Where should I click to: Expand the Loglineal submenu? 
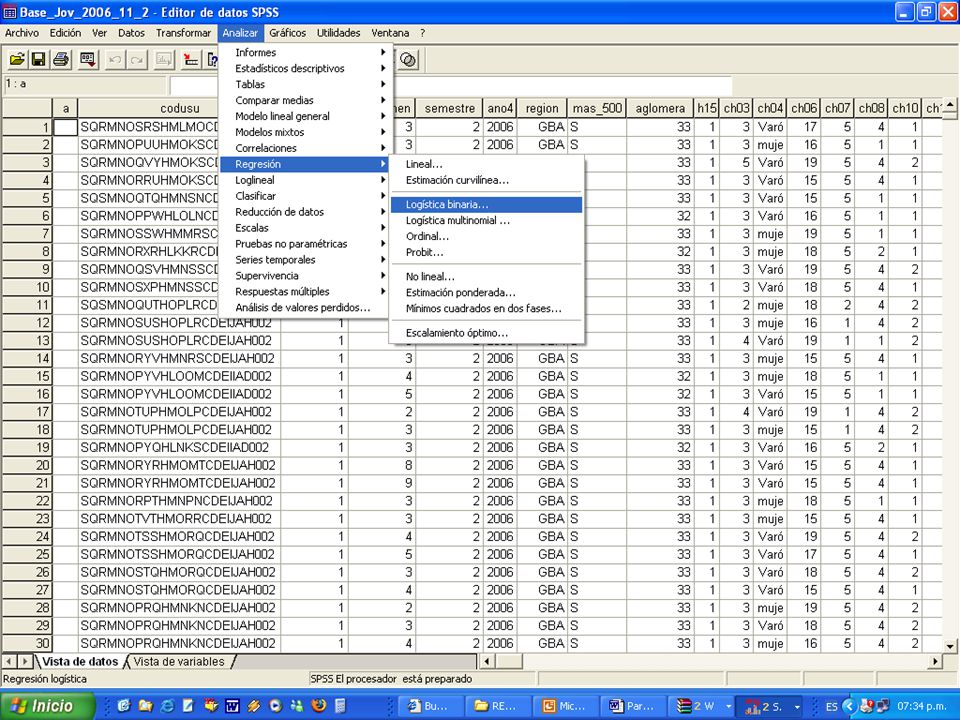coord(304,180)
